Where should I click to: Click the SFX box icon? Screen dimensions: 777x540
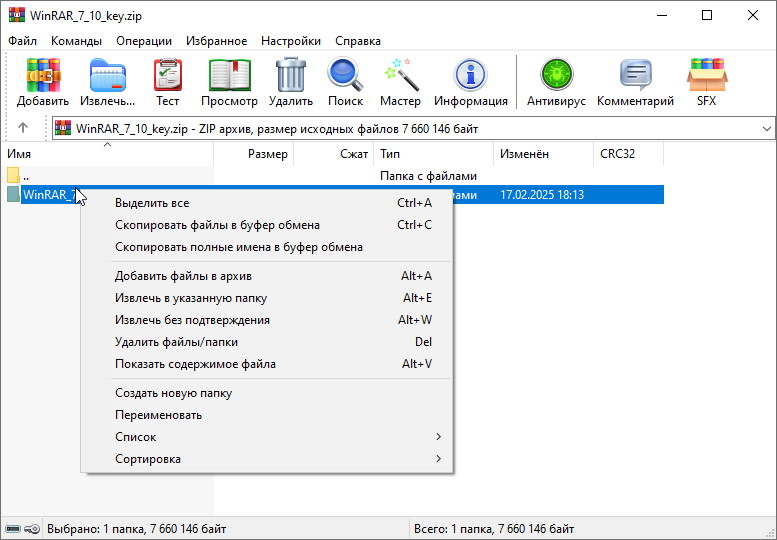[707, 75]
